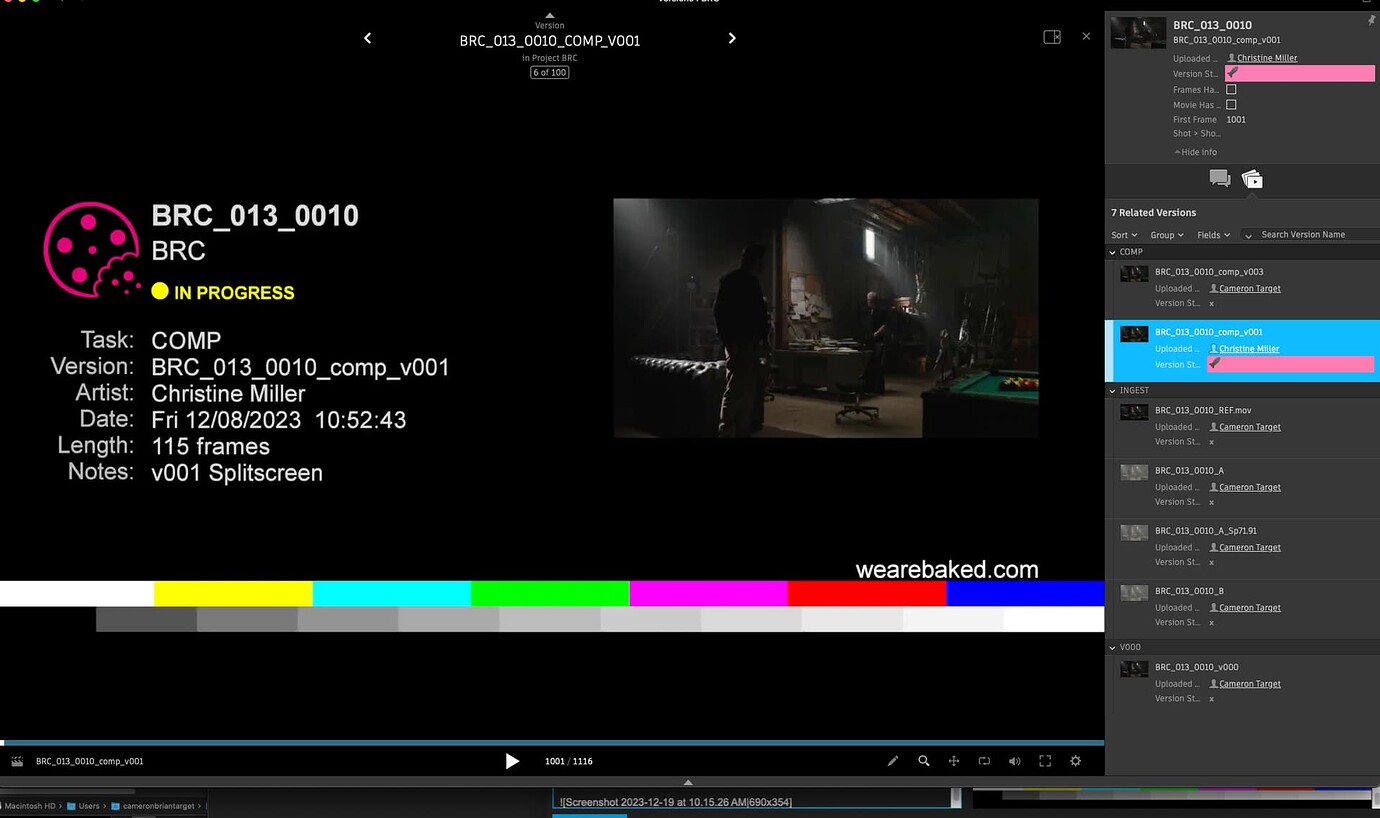This screenshot has width=1380, height=818.
Task: Toggle the right side panel layout
Action: pos(1052,37)
